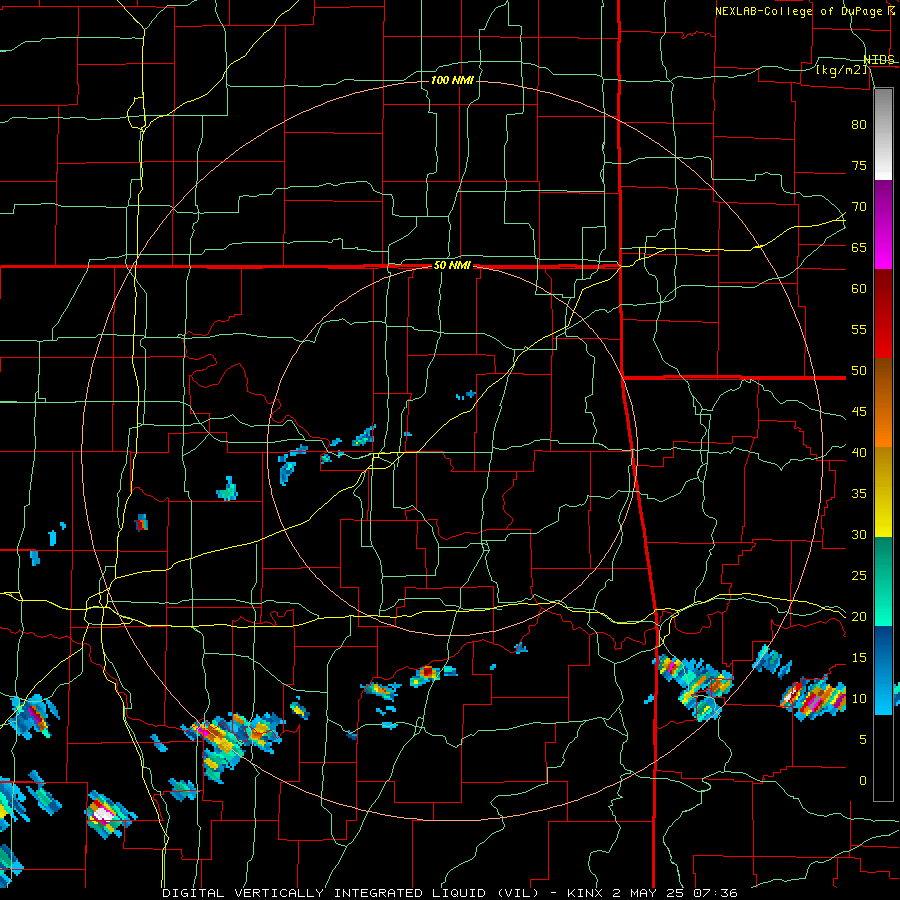The width and height of the screenshot is (900, 900).
Task: Click the NIDS label above the scale
Action: (879, 60)
